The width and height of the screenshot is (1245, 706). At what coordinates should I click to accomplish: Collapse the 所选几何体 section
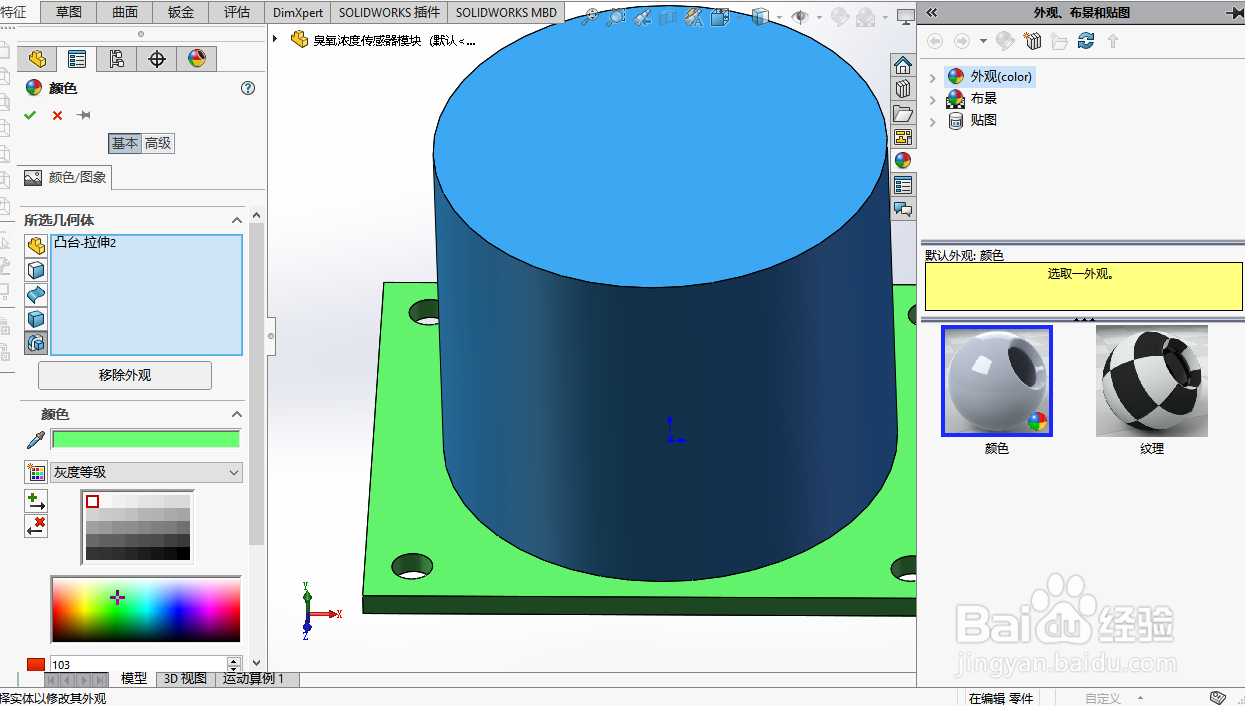(237, 220)
